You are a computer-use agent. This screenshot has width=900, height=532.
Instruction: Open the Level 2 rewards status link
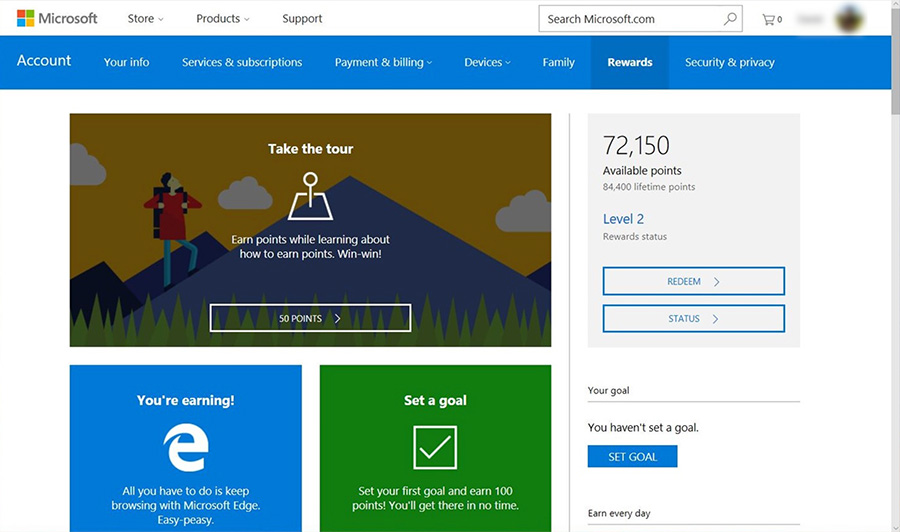click(x=623, y=219)
